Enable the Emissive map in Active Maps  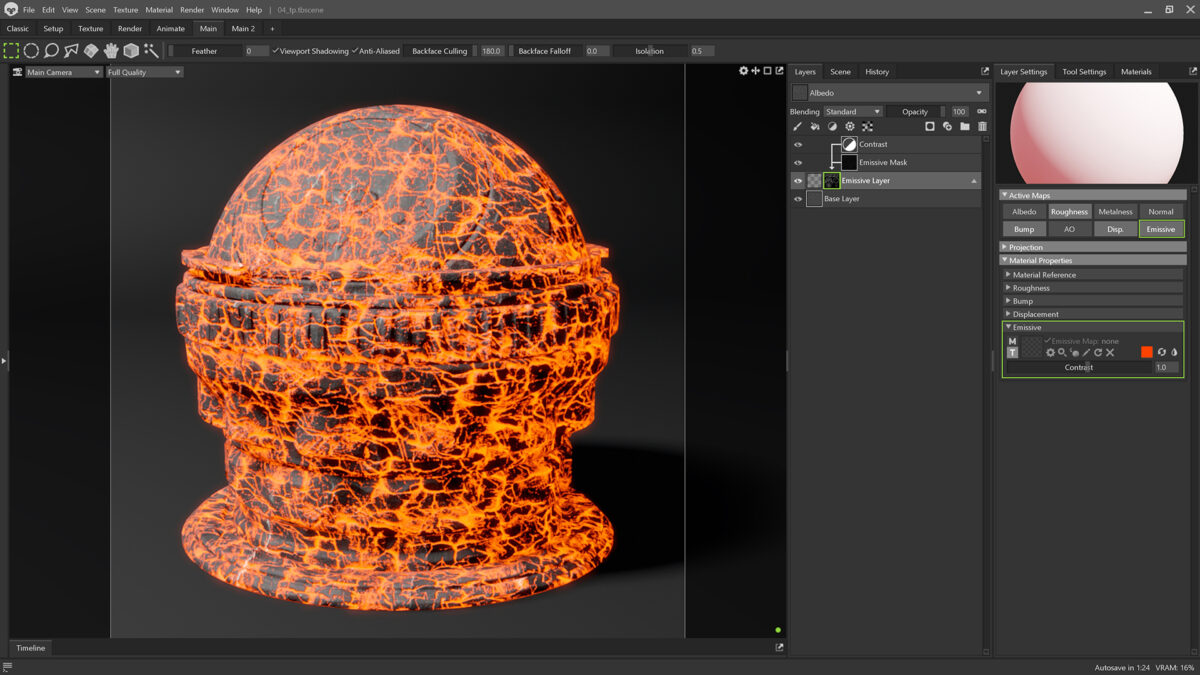(x=1161, y=228)
